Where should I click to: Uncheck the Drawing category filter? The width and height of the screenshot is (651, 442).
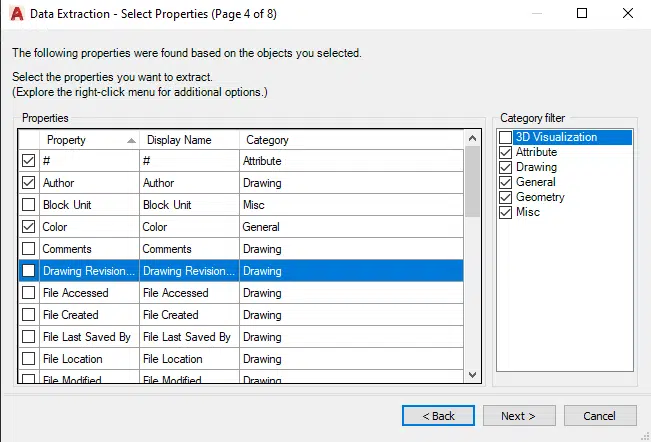tap(505, 167)
